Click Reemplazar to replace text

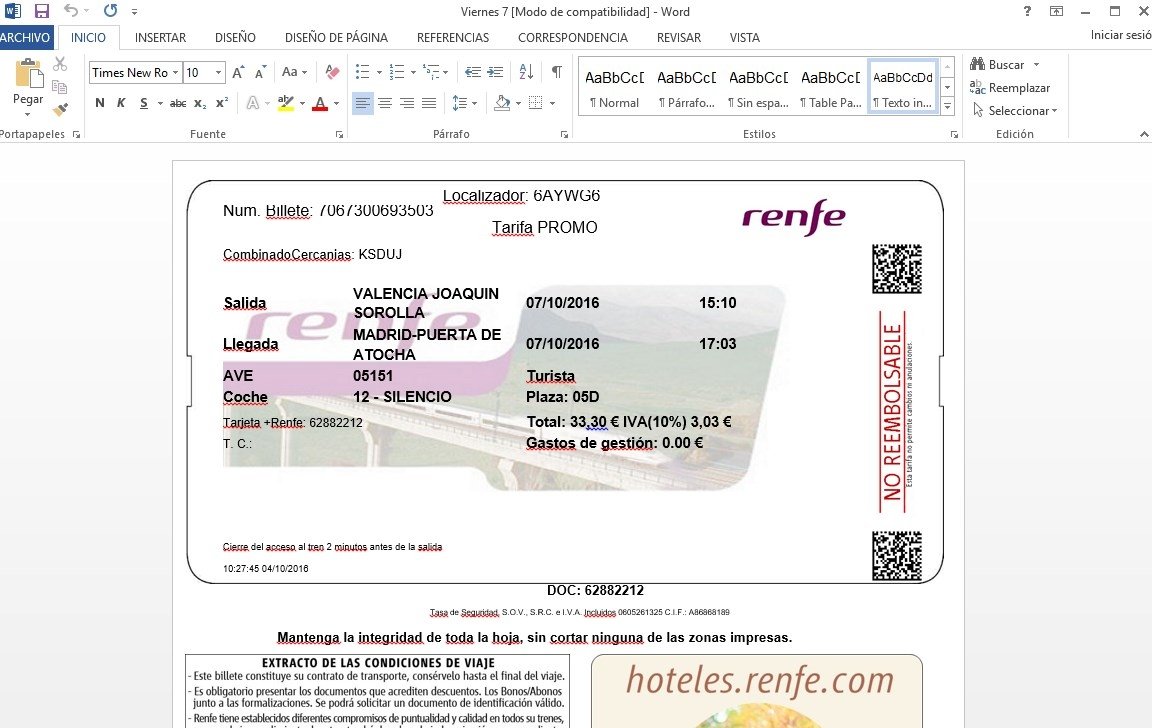point(1009,87)
